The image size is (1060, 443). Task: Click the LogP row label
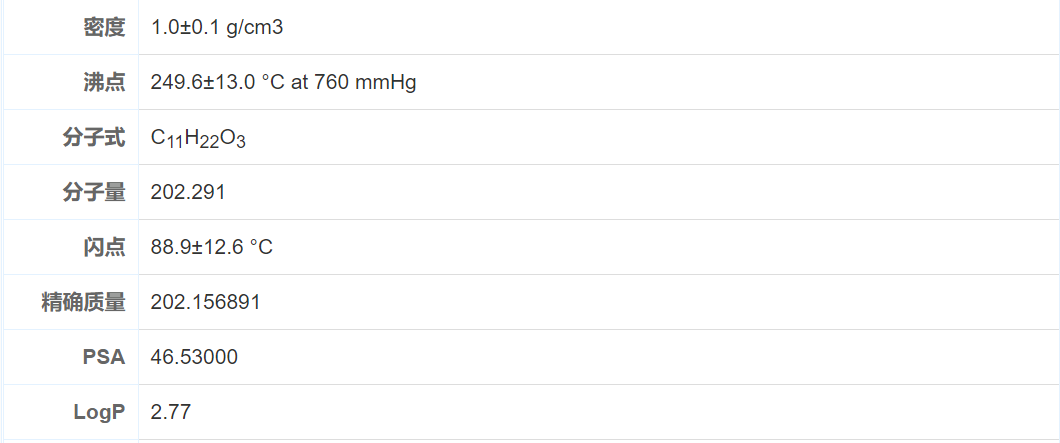point(99,412)
